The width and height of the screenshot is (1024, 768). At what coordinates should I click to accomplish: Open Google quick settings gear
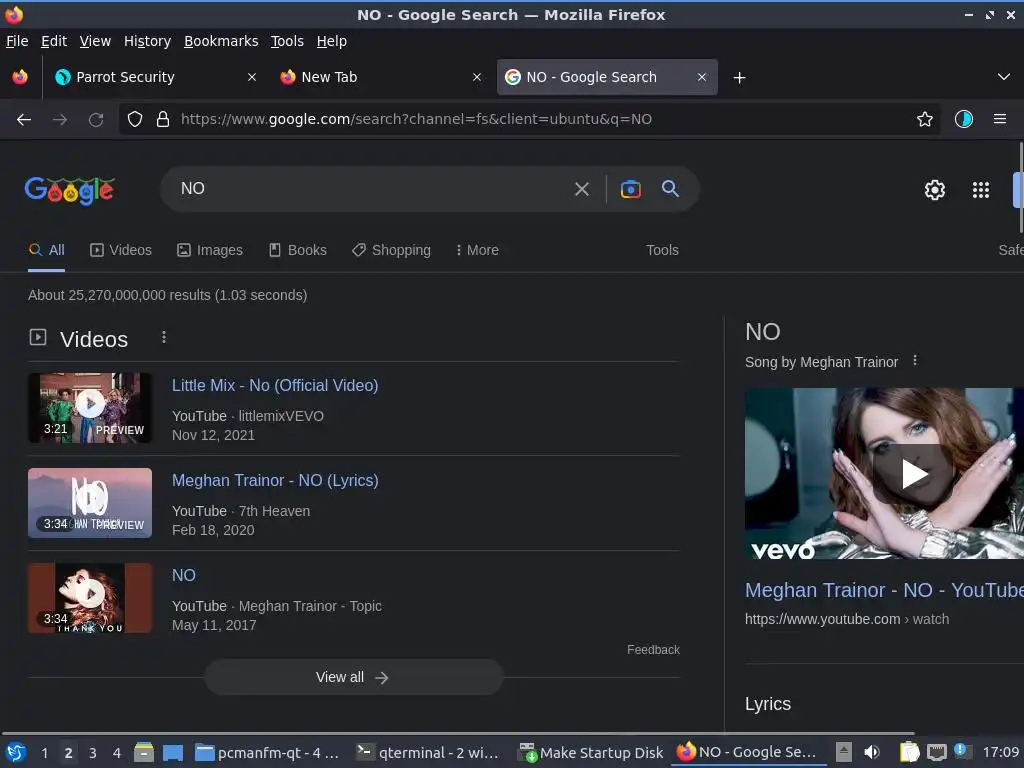tap(935, 190)
